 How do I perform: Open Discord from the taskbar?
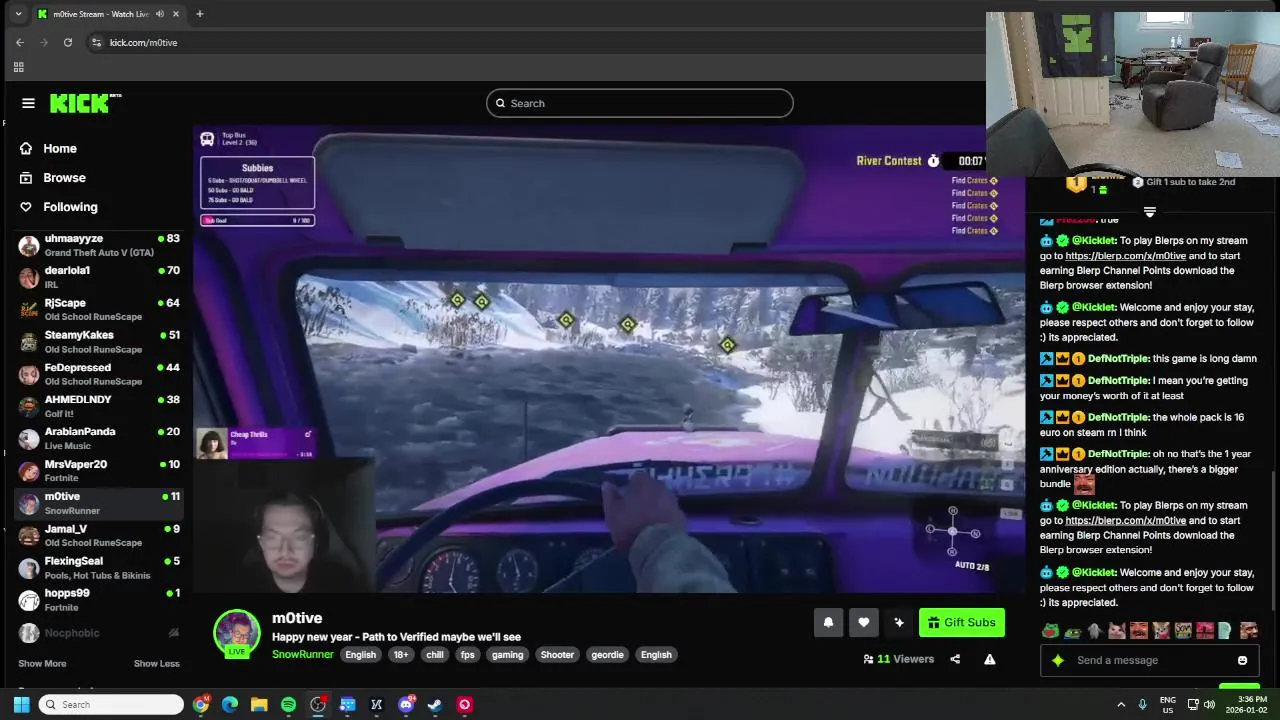(406, 704)
